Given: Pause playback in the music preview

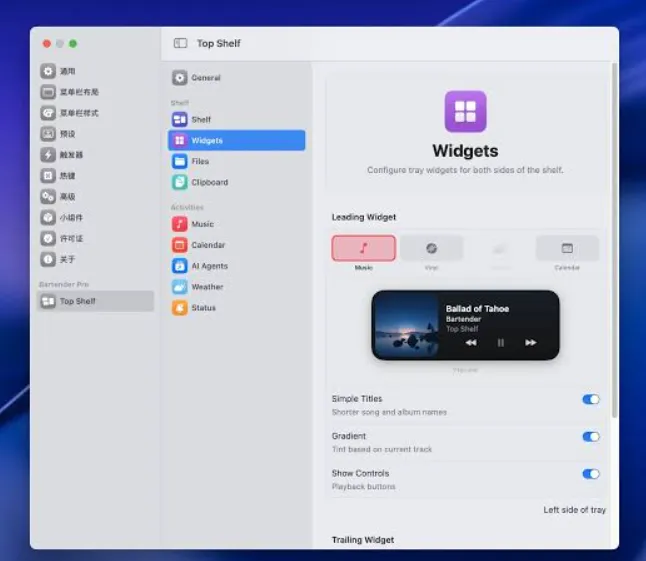Looking at the screenshot, I should click(x=501, y=343).
